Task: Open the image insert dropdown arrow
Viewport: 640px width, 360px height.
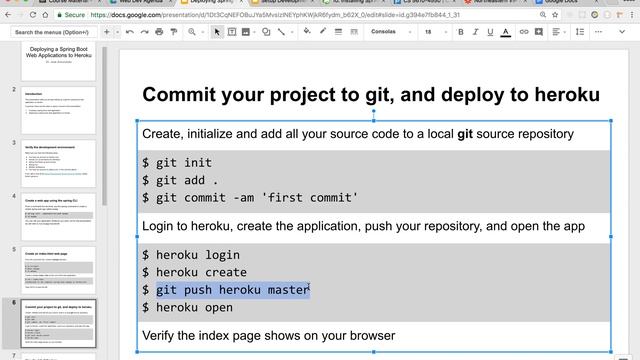Action: [x=254, y=32]
